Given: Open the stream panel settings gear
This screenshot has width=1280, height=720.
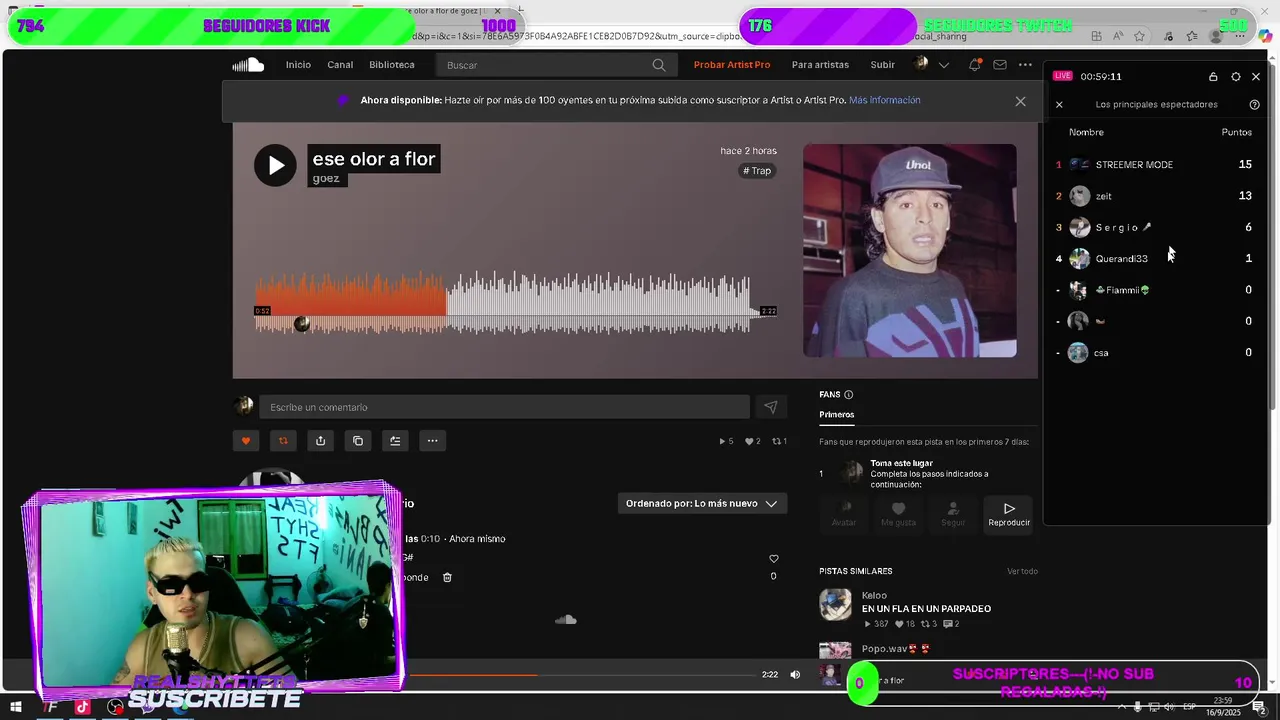Looking at the screenshot, I should pyautogui.click(x=1236, y=77).
